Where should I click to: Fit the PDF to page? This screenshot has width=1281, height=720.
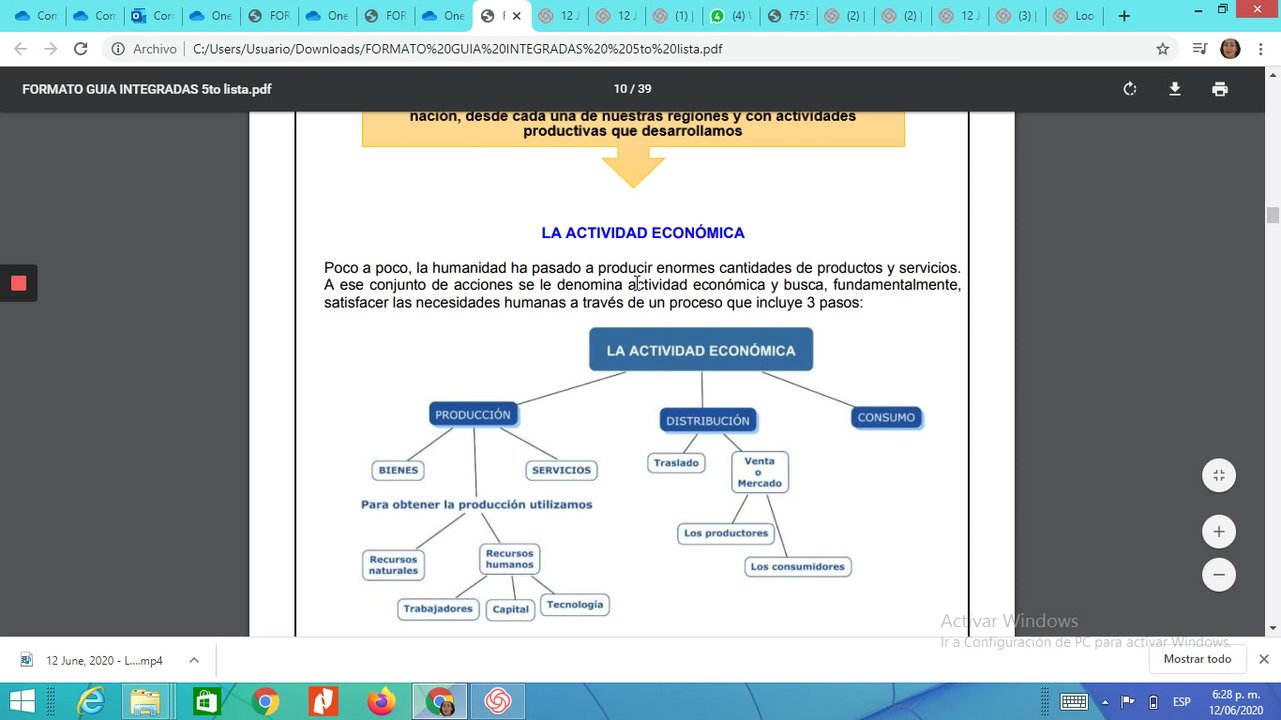[1219, 476]
